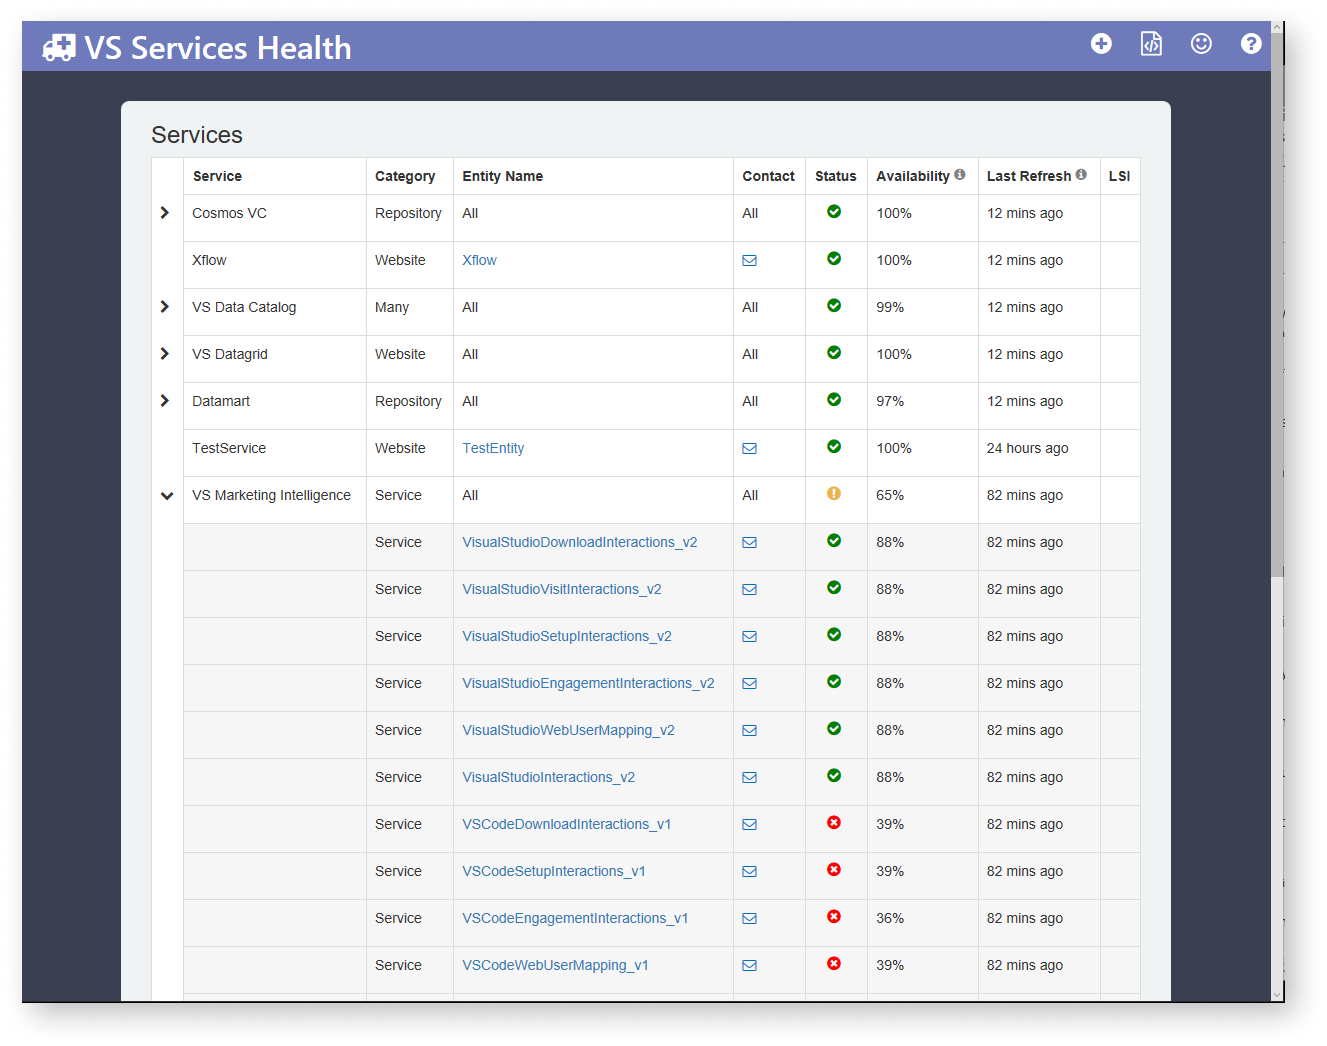This screenshot has height=1046, width=1327.
Task: Click the Last Refresh info icon
Action: (1081, 174)
